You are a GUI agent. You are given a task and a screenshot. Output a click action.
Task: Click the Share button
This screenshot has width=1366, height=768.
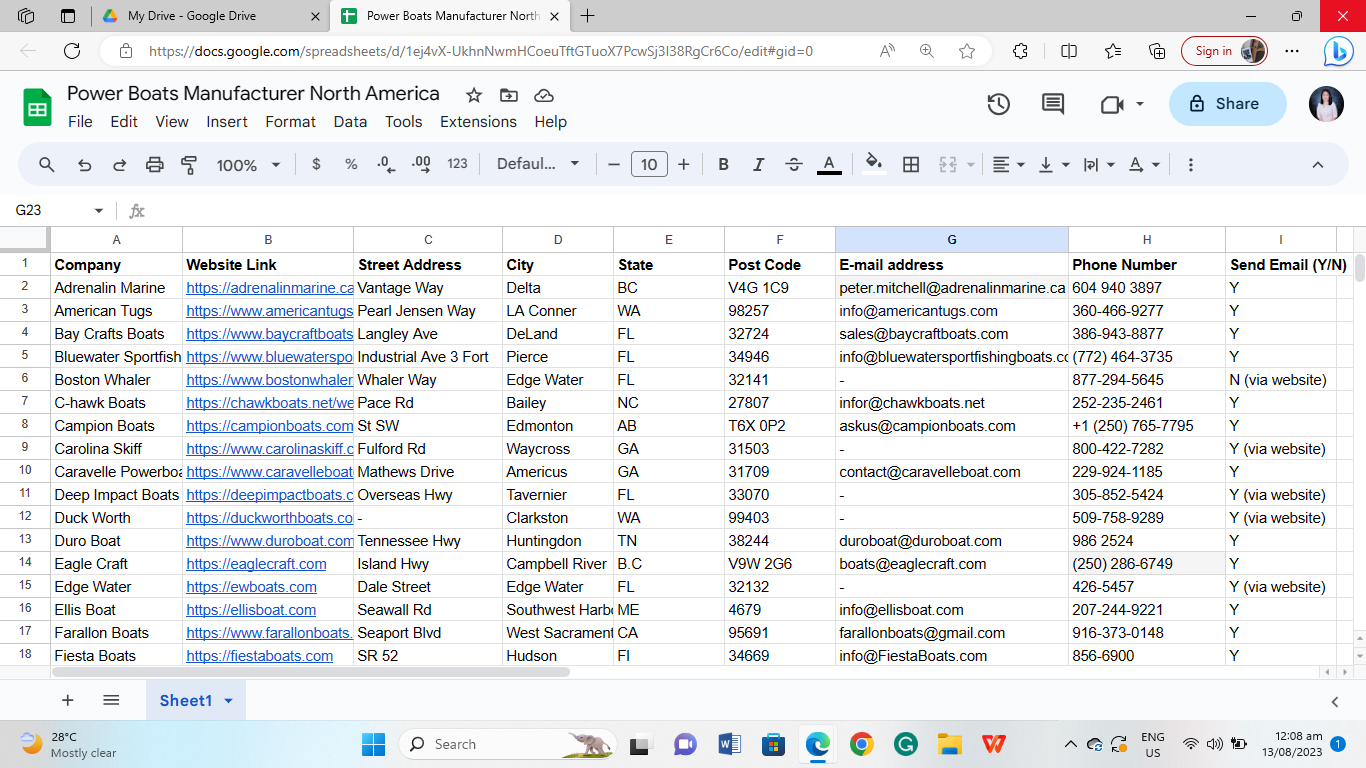pos(1227,104)
